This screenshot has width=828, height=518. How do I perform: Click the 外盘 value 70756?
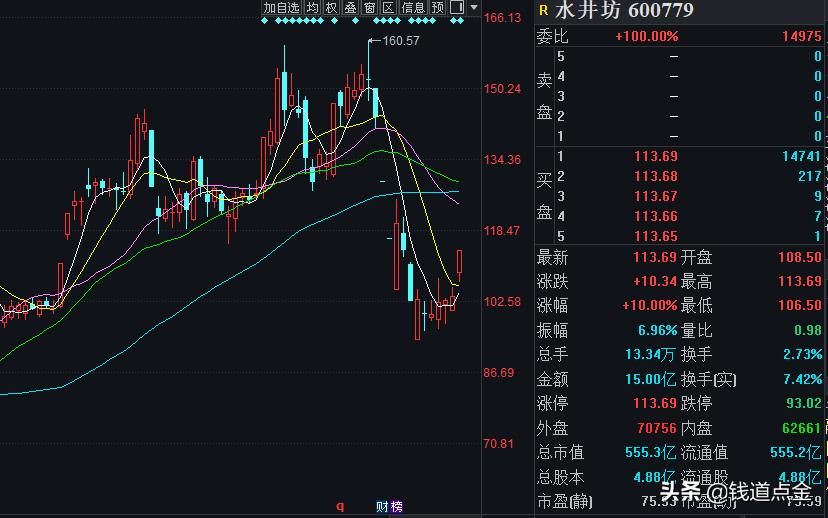coord(656,428)
